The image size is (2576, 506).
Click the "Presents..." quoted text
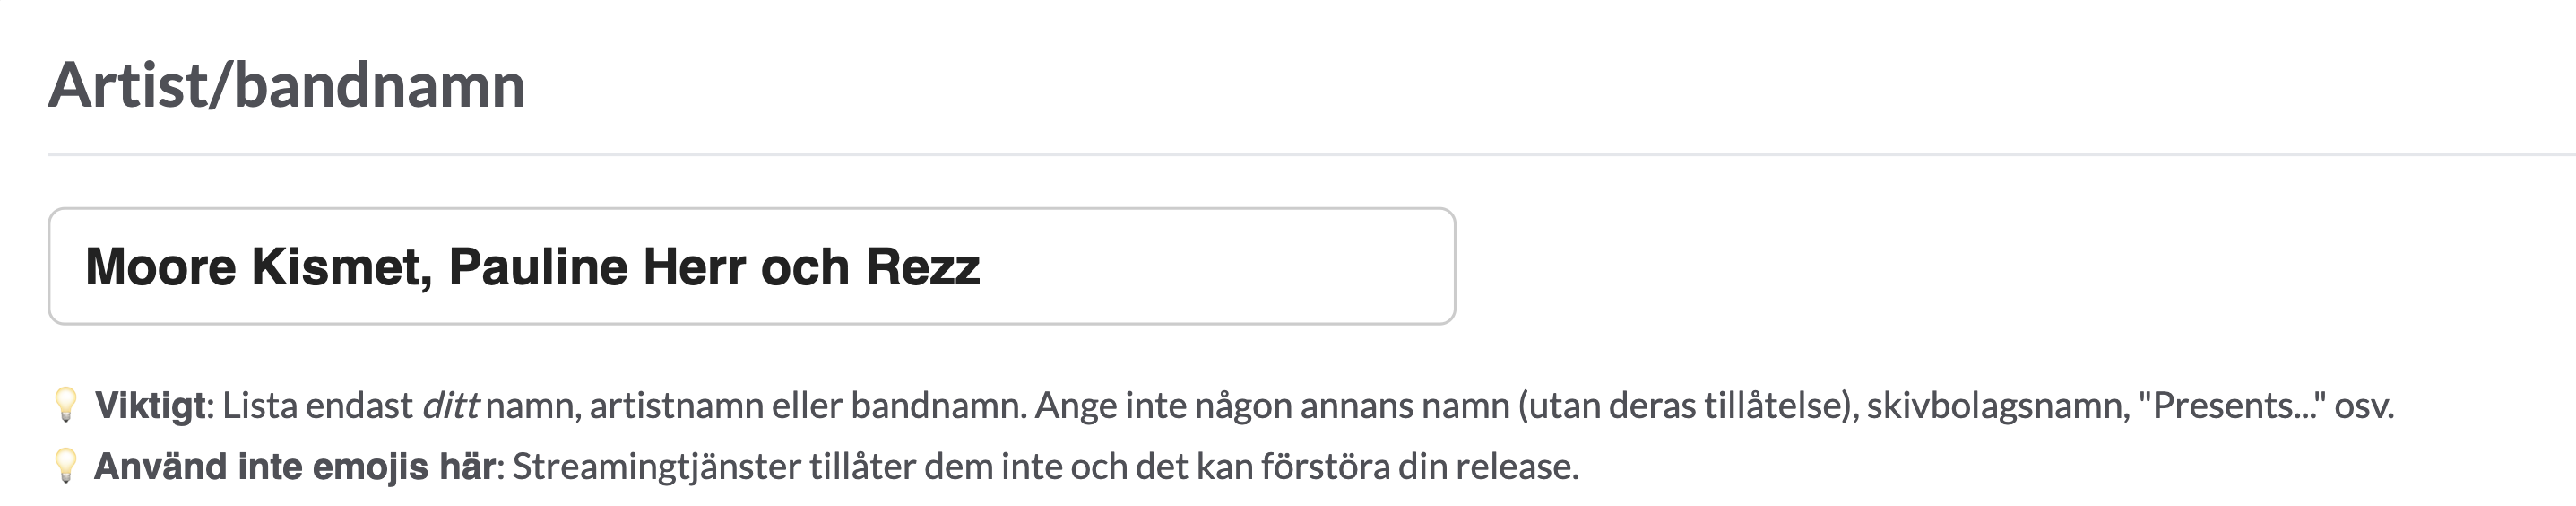(x=2232, y=405)
